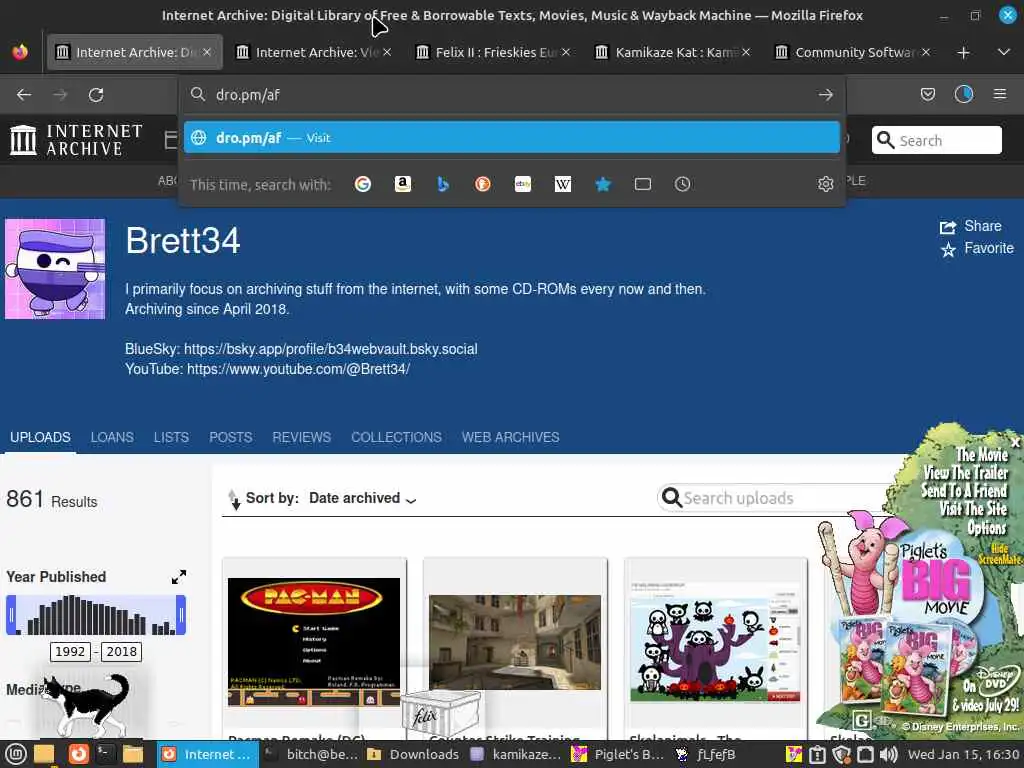The width and height of the screenshot is (1024, 768).
Task: Favorite the Brett34 profile
Action: click(x=977, y=248)
